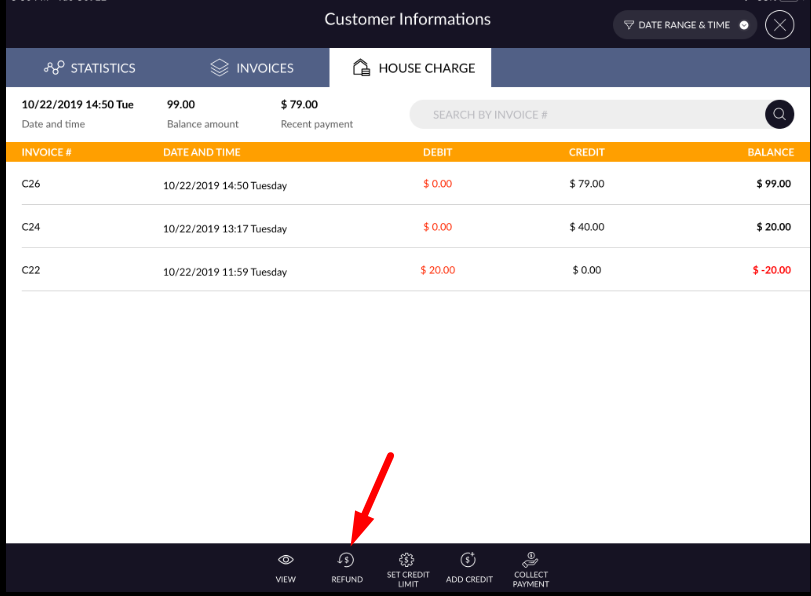Click the Credit column header

pos(586,153)
